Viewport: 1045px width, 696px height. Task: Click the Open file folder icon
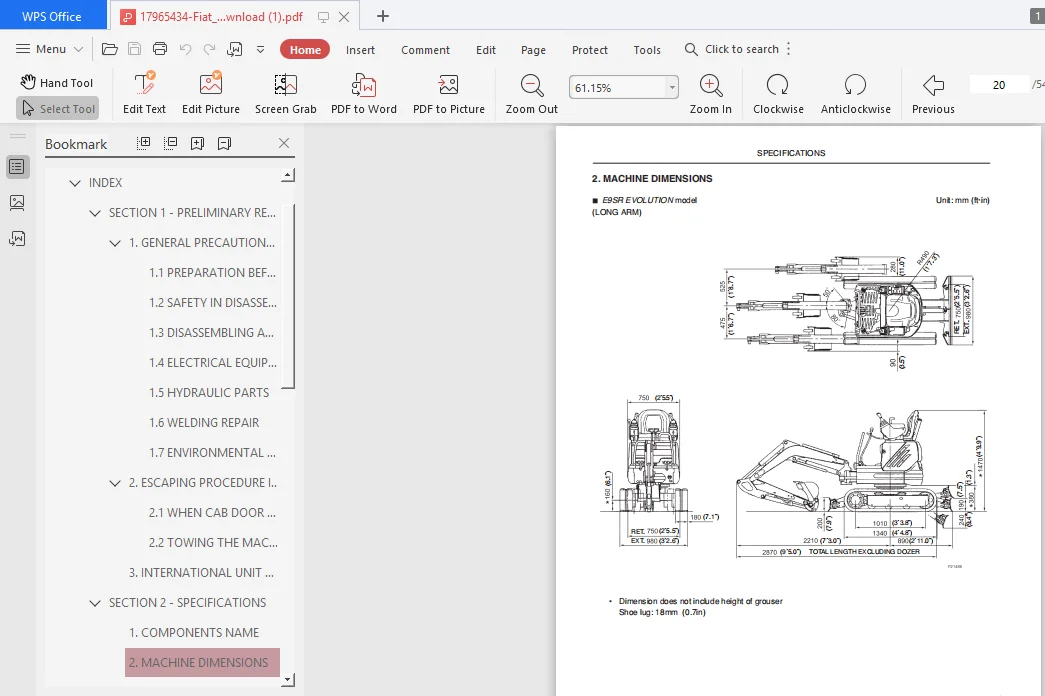pyautogui.click(x=110, y=49)
